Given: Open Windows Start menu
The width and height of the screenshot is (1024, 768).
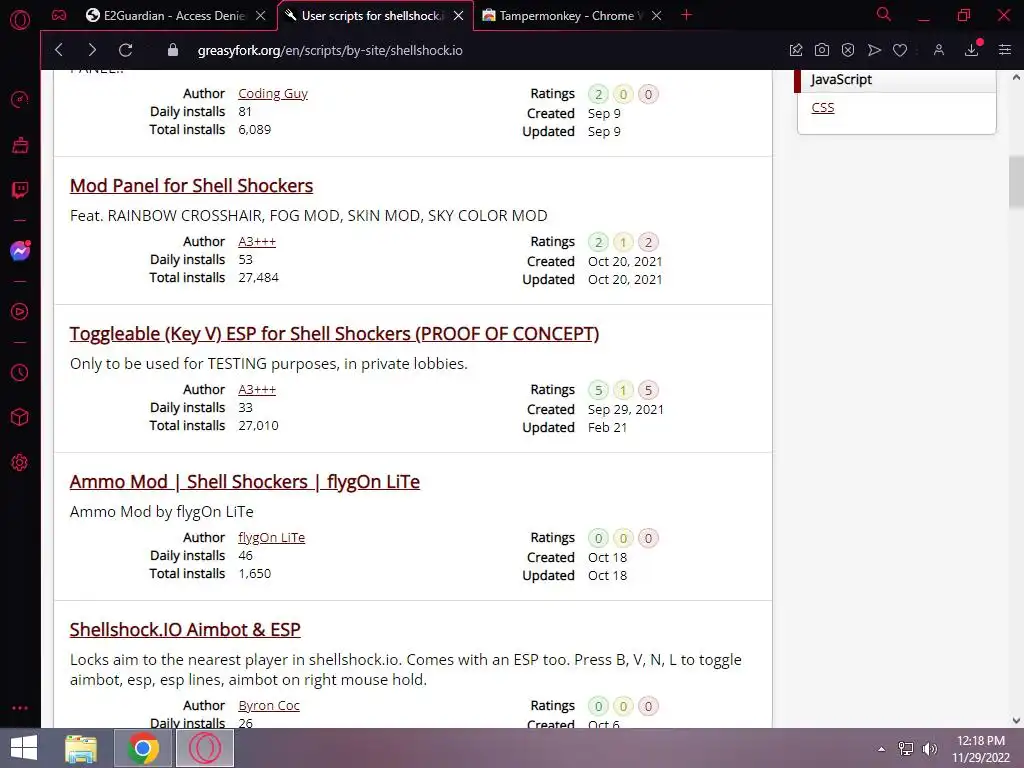Looking at the screenshot, I should [24, 748].
